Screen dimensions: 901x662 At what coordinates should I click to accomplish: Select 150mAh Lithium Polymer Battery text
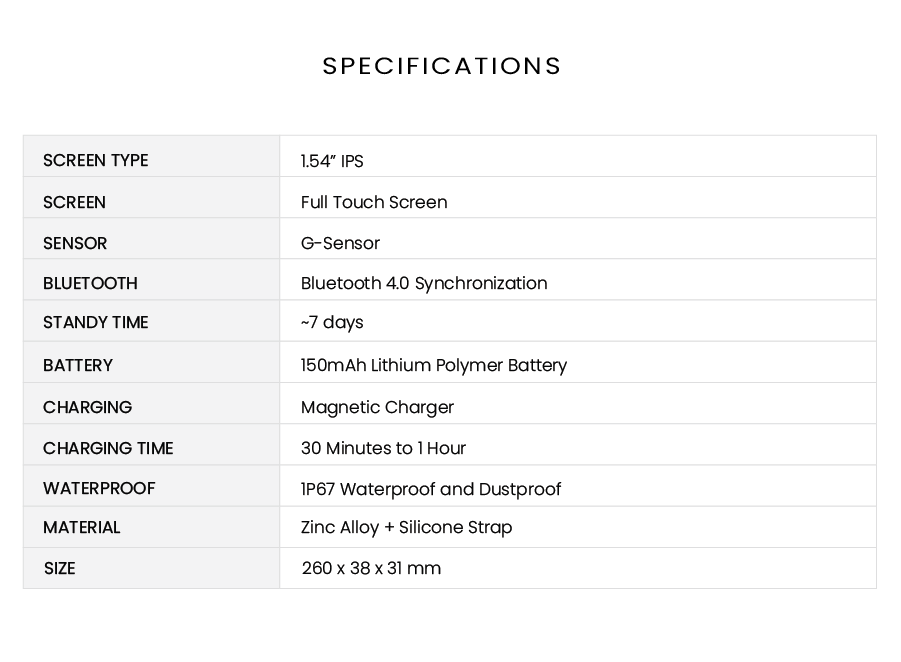[434, 365]
